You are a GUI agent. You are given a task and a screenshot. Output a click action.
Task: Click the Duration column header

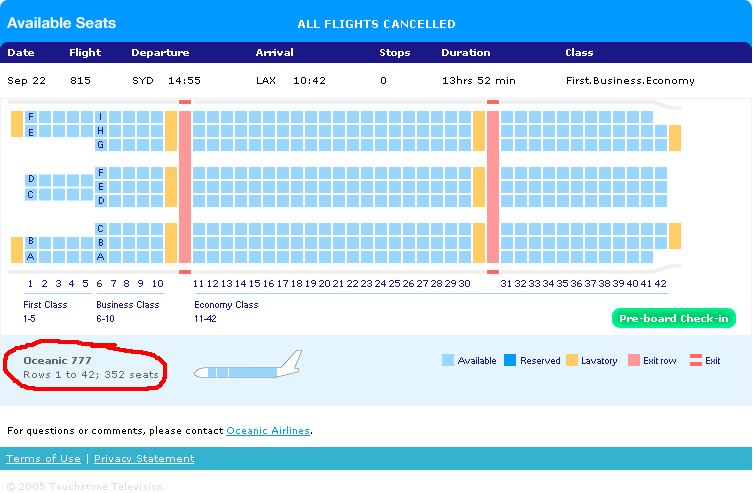point(465,52)
